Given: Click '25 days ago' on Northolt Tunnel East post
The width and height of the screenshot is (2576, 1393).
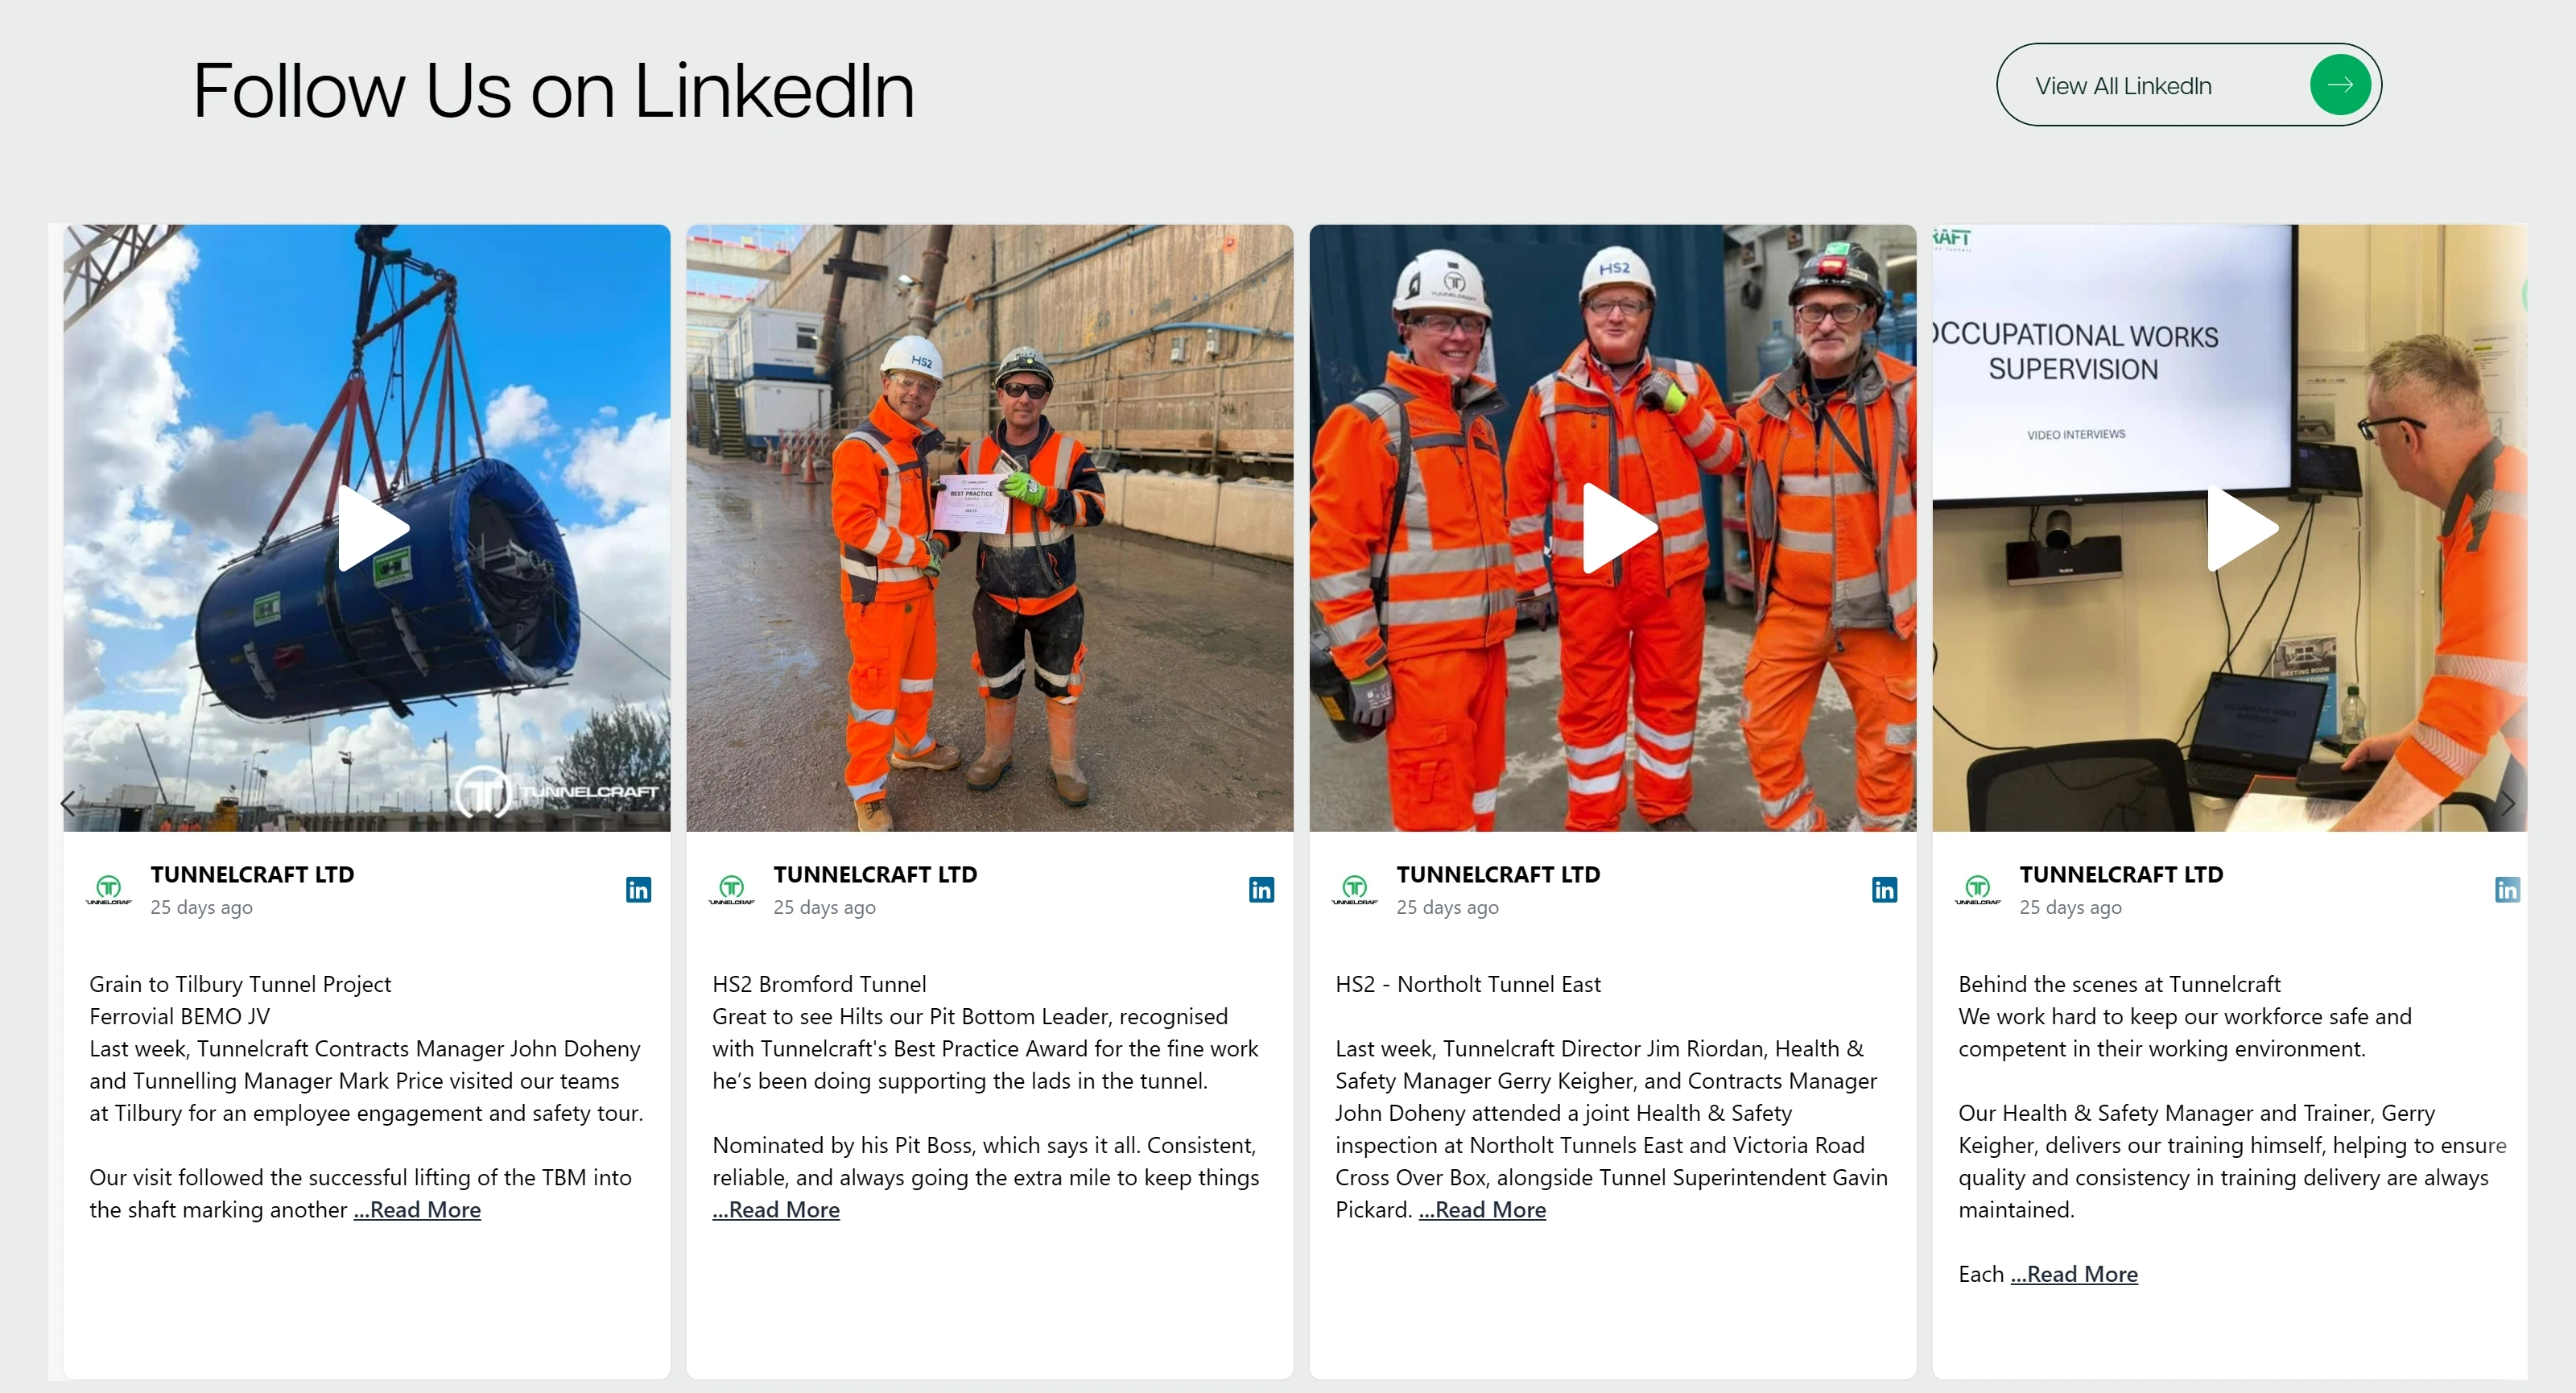Looking at the screenshot, I should click(x=1447, y=907).
